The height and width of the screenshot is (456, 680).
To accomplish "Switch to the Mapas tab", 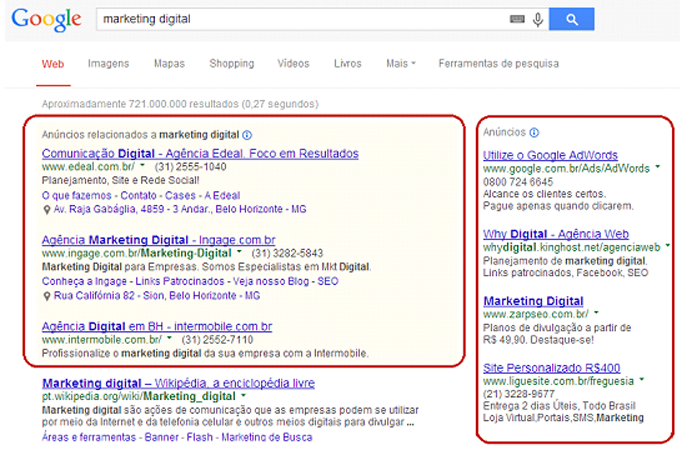I will coord(169,64).
